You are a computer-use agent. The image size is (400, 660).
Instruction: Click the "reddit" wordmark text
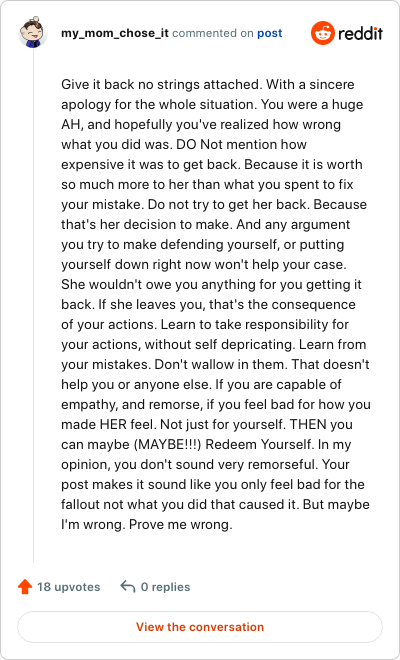(x=360, y=33)
